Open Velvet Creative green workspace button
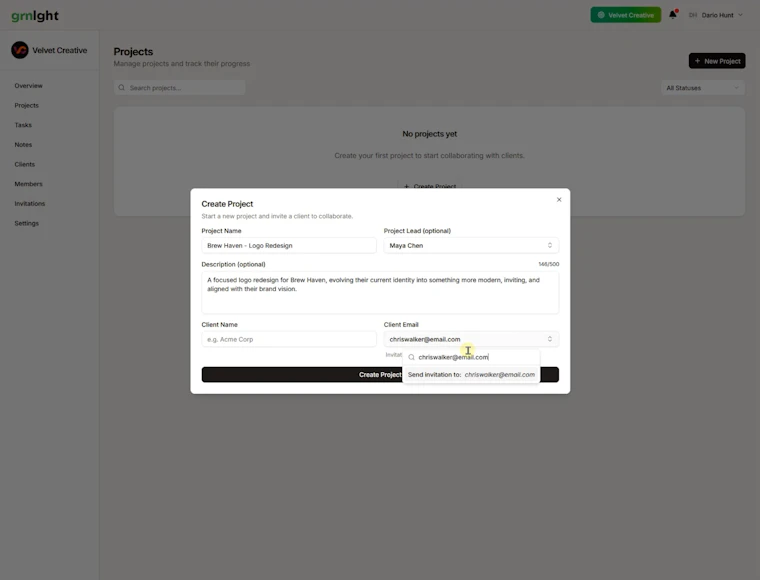Image resolution: width=760 pixels, height=580 pixels. point(625,15)
